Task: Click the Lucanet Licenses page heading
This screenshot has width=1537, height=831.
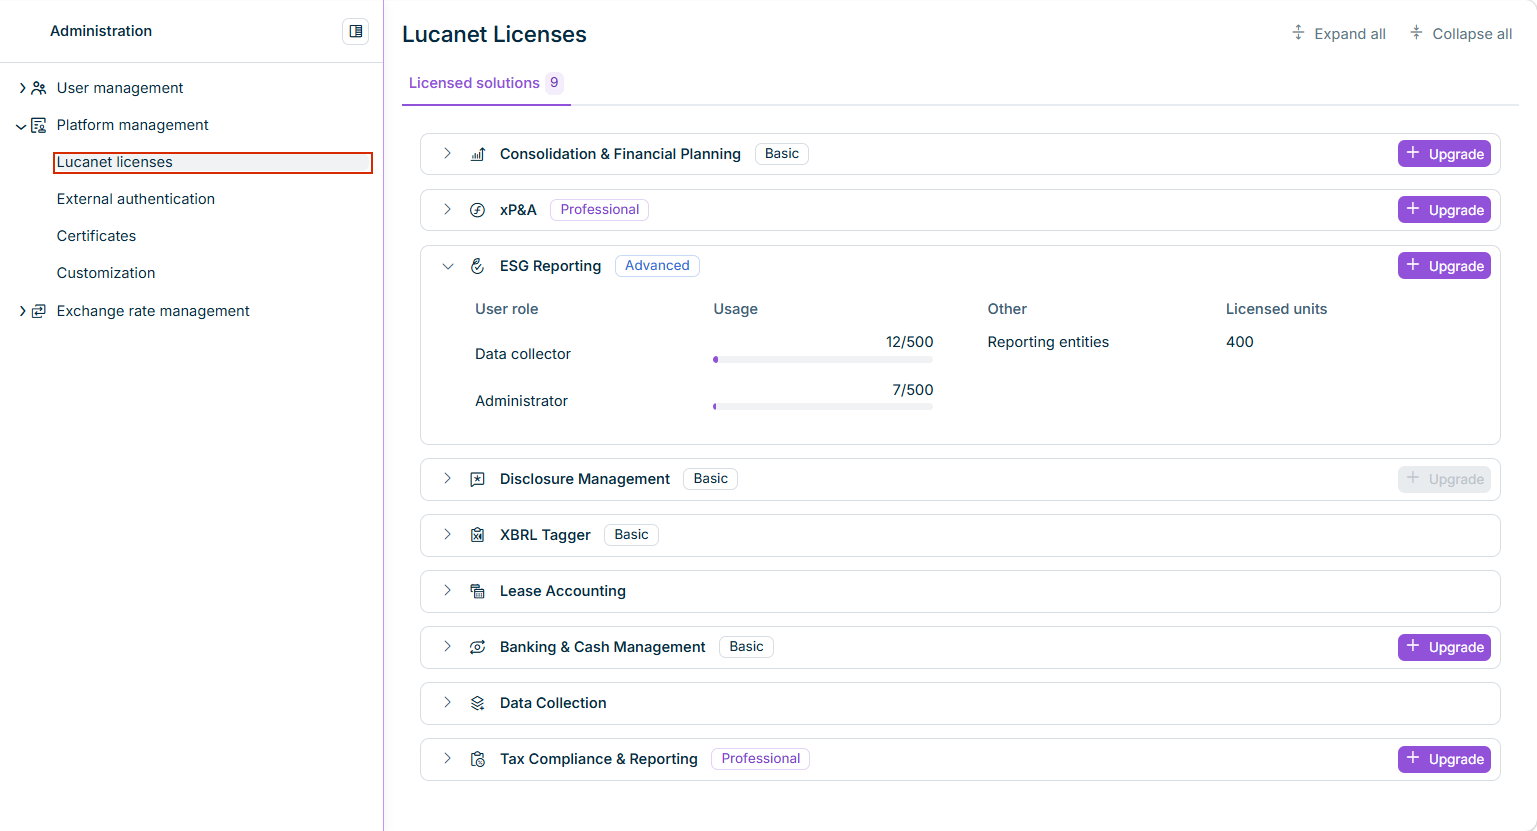Action: pos(494,34)
